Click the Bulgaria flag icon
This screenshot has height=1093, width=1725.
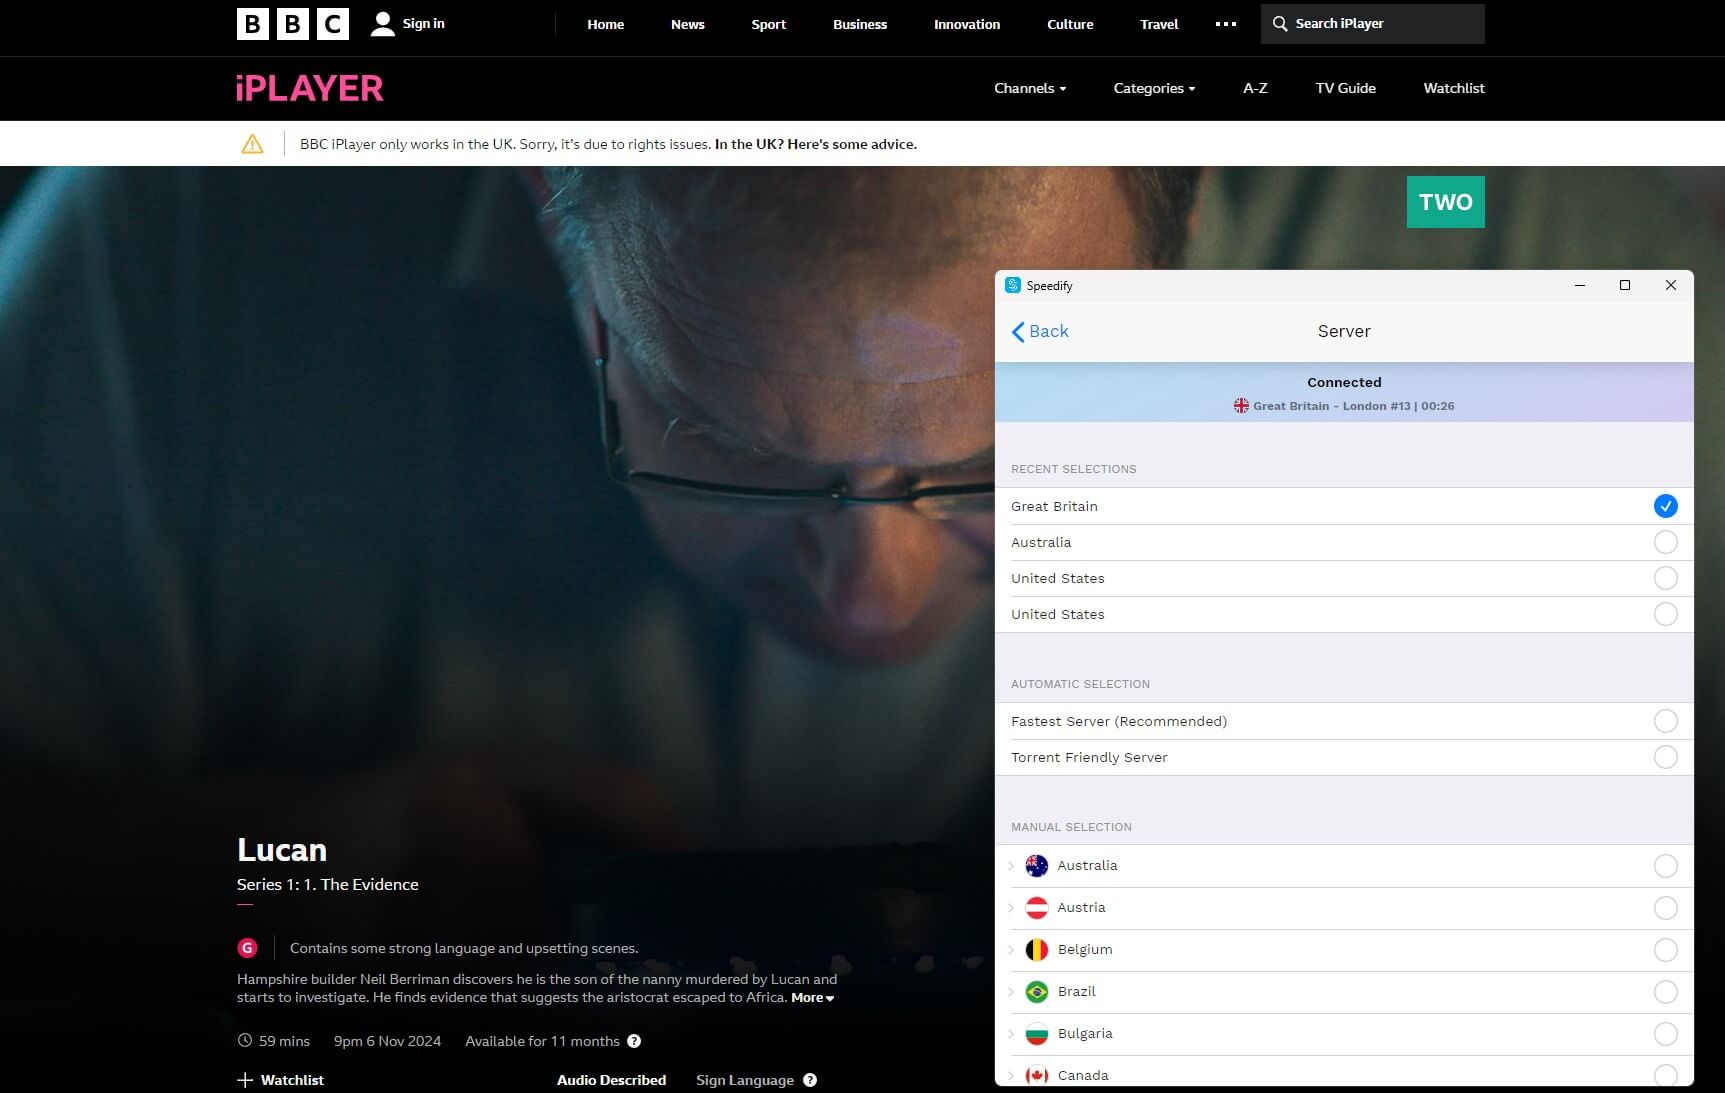(1037, 1034)
